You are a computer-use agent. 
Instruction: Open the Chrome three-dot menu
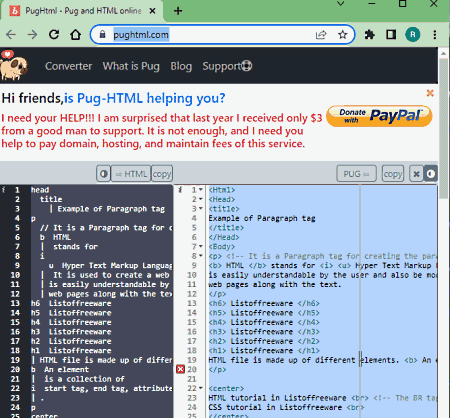click(x=435, y=35)
